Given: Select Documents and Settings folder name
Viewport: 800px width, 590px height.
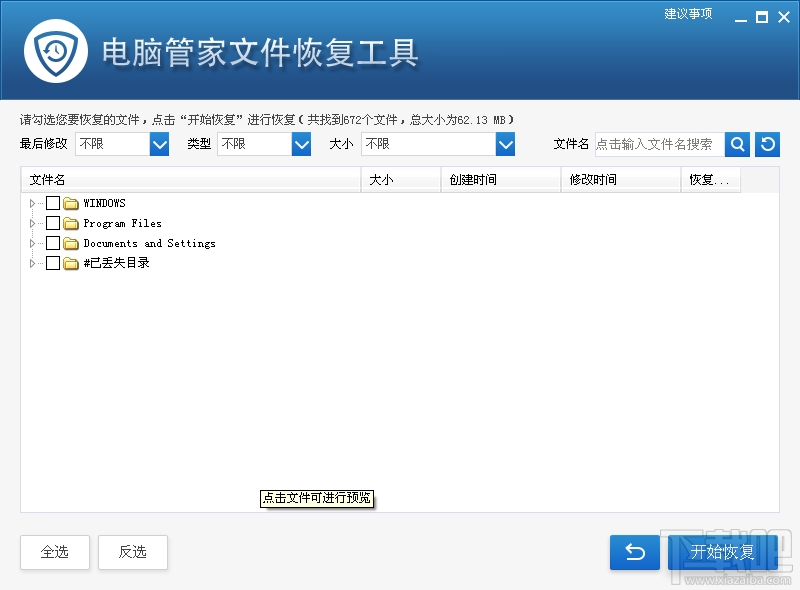Looking at the screenshot, I should 149,243.
